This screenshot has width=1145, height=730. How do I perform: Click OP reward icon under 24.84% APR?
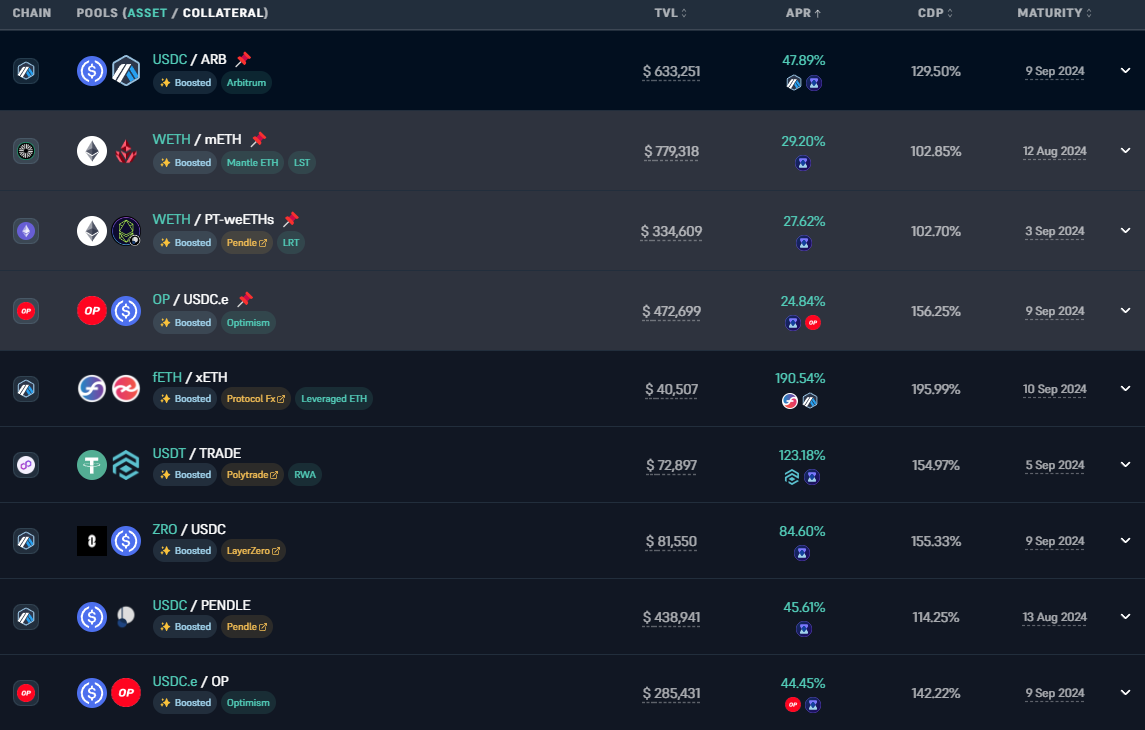[813, 323]
